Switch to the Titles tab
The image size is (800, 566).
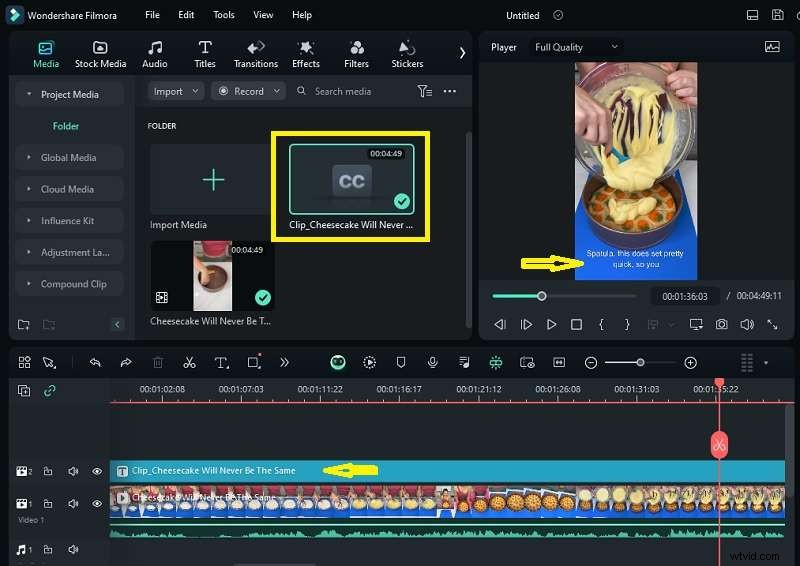click(205, 54)
